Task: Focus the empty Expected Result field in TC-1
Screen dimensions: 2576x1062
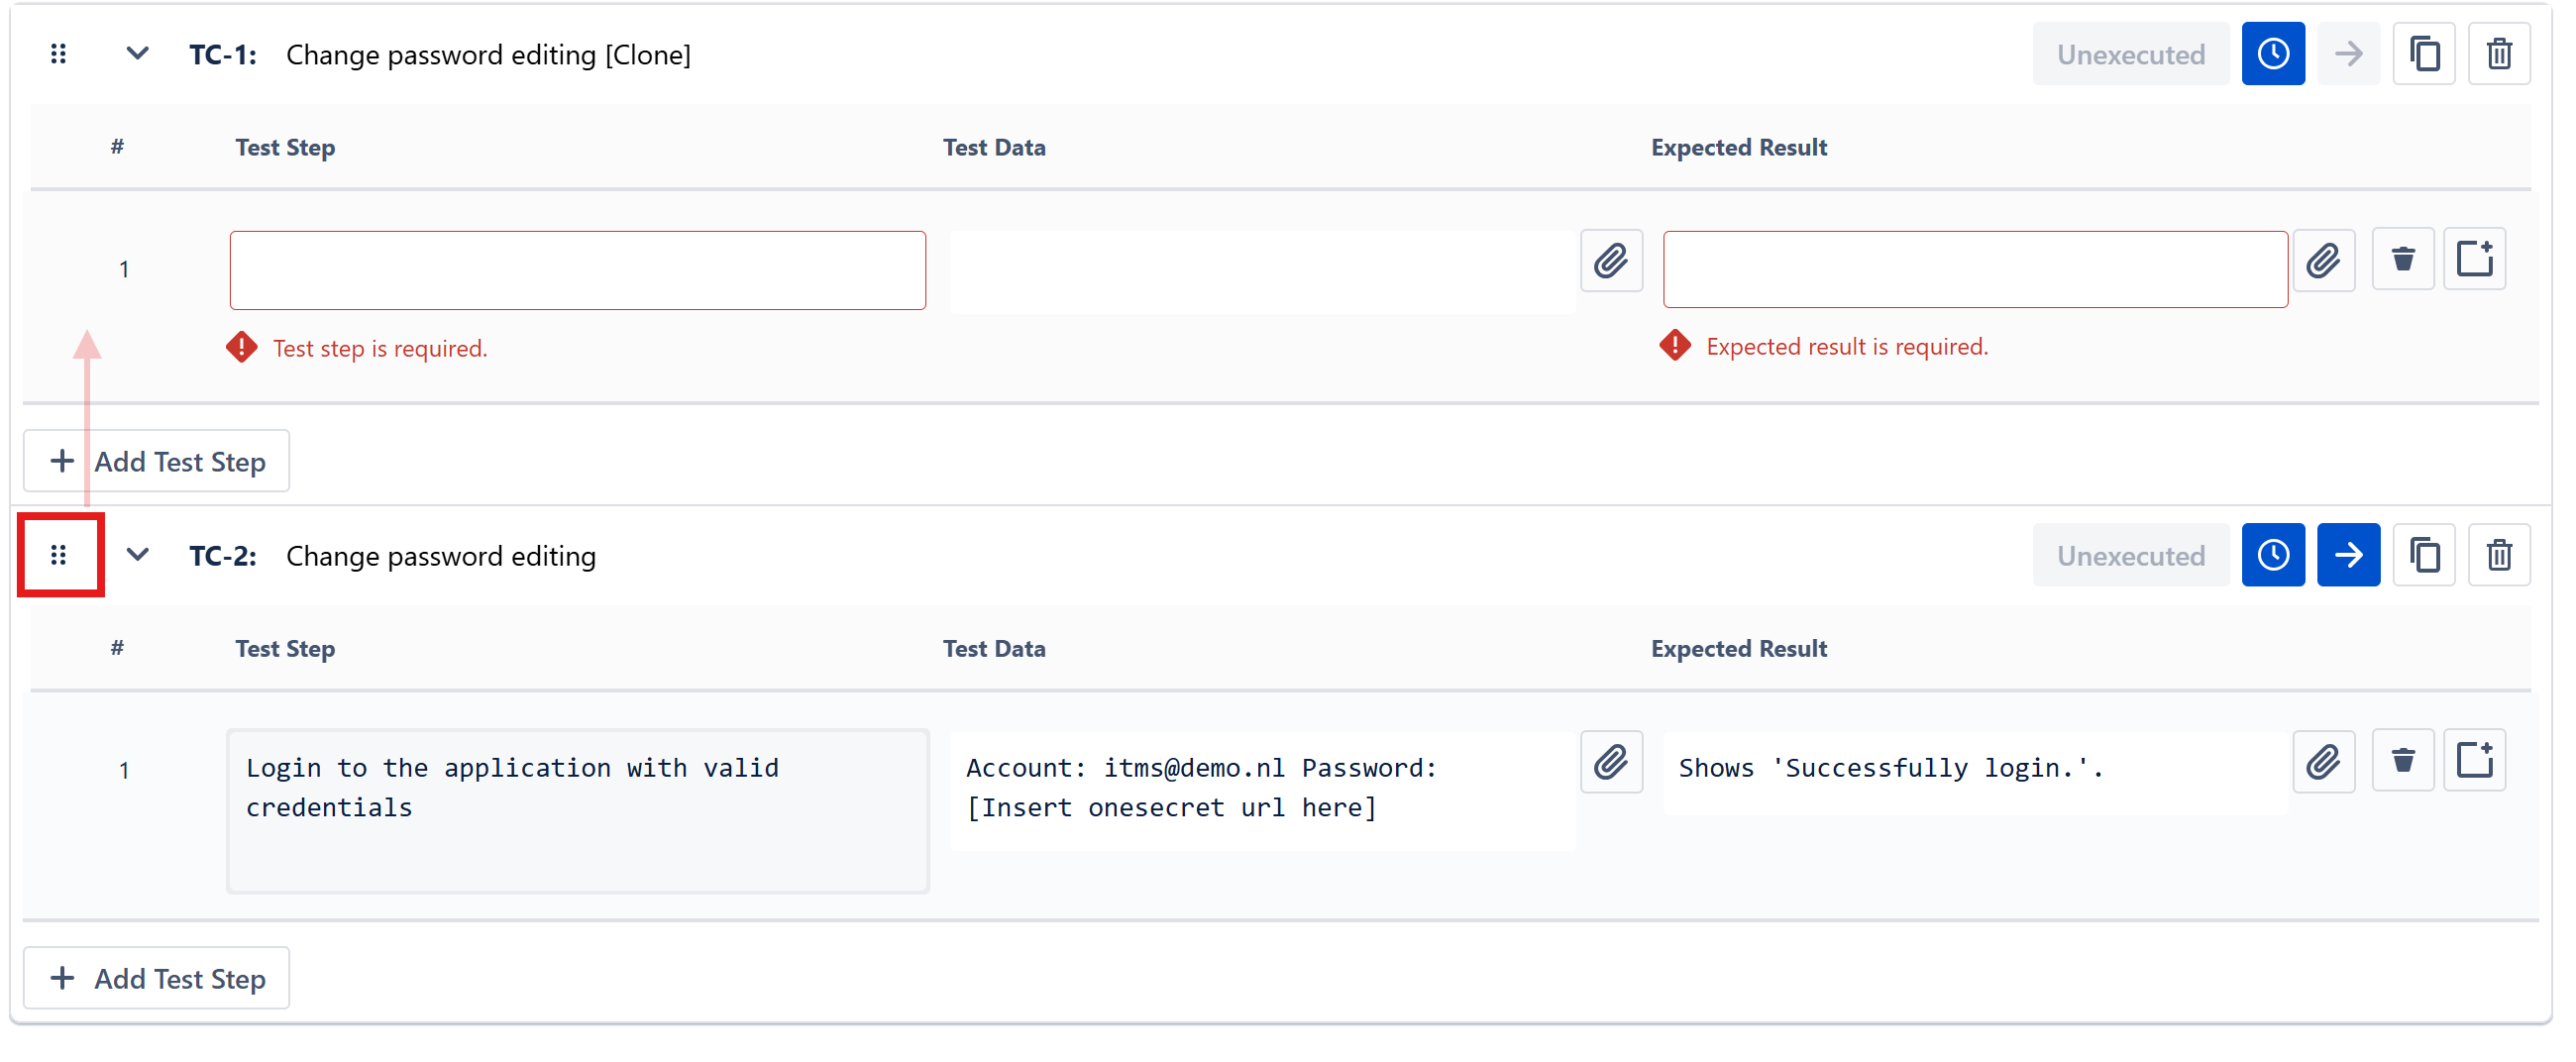Action: click(x=1974, y=270)
